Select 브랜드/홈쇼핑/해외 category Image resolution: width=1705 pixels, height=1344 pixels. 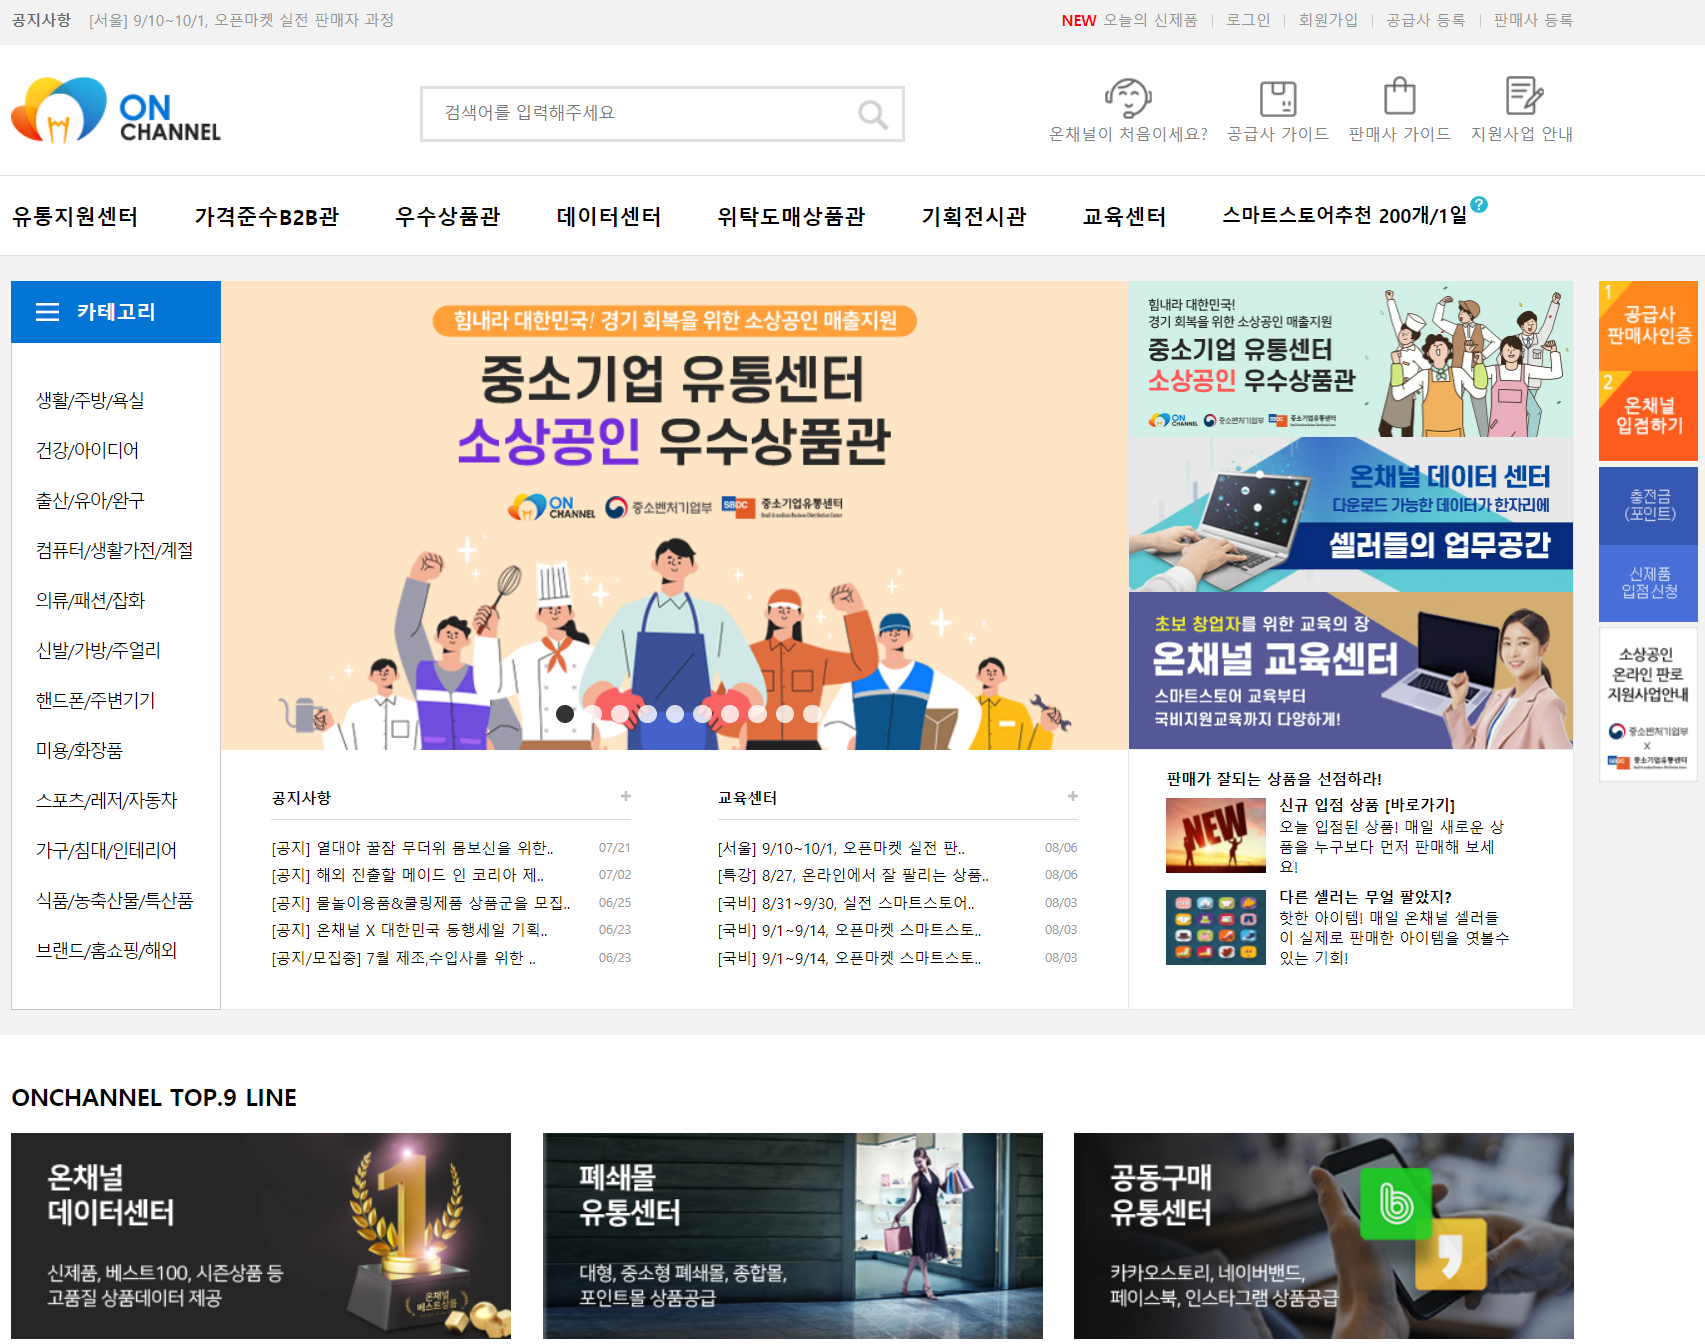coord(106,950)
